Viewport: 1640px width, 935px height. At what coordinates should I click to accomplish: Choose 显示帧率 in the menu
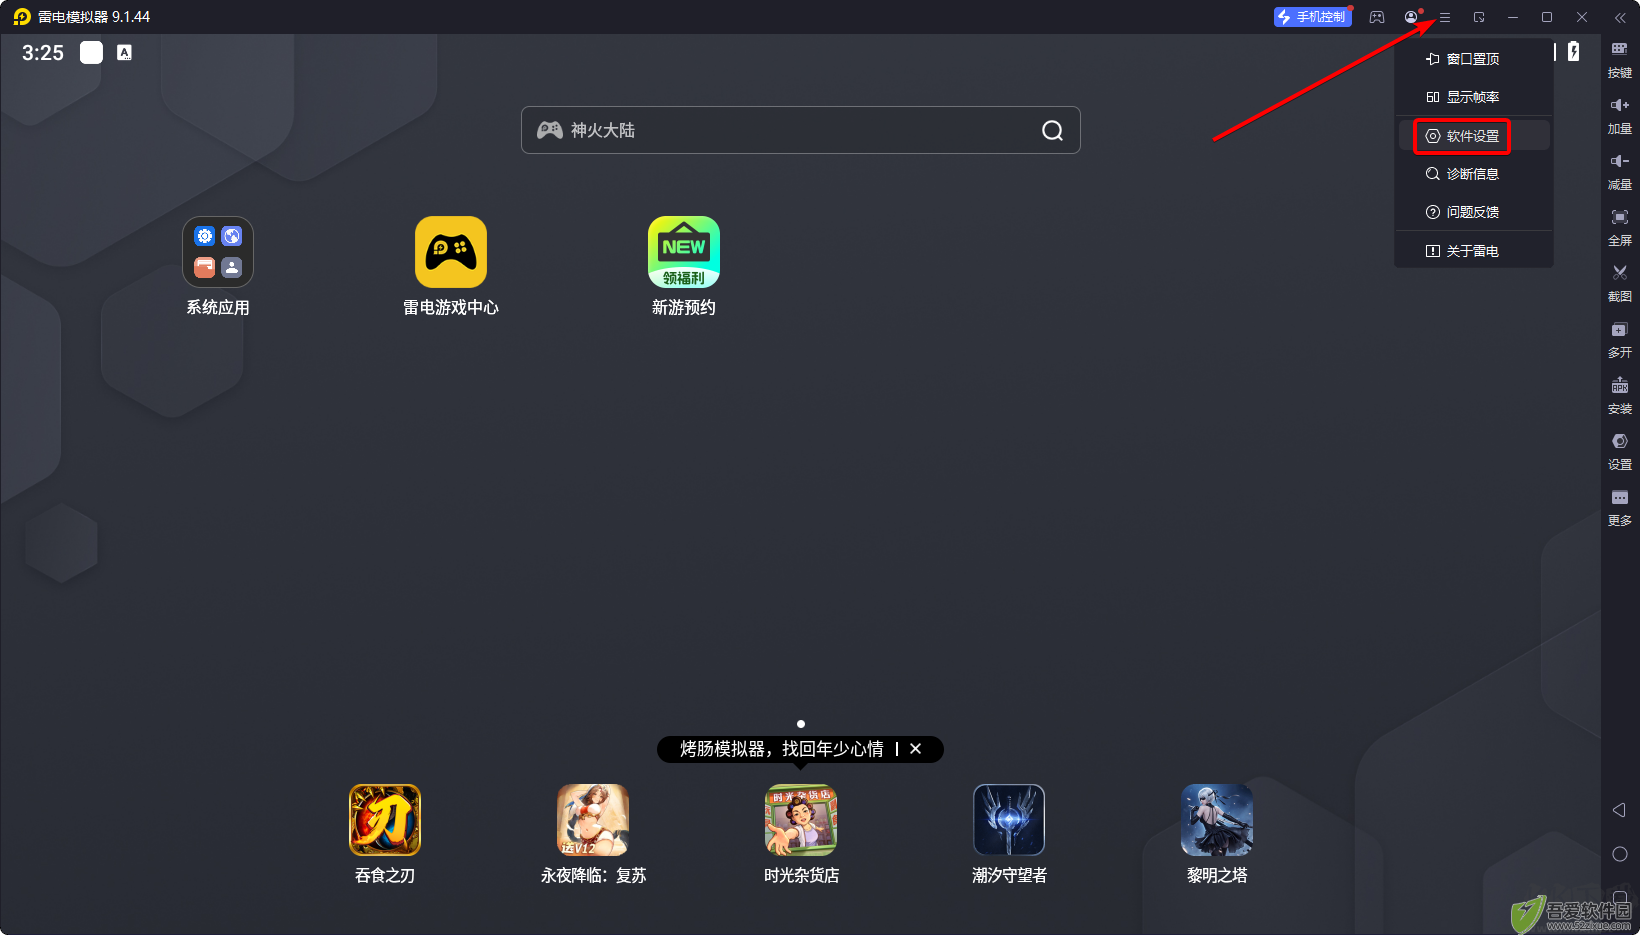point(1473,97)
